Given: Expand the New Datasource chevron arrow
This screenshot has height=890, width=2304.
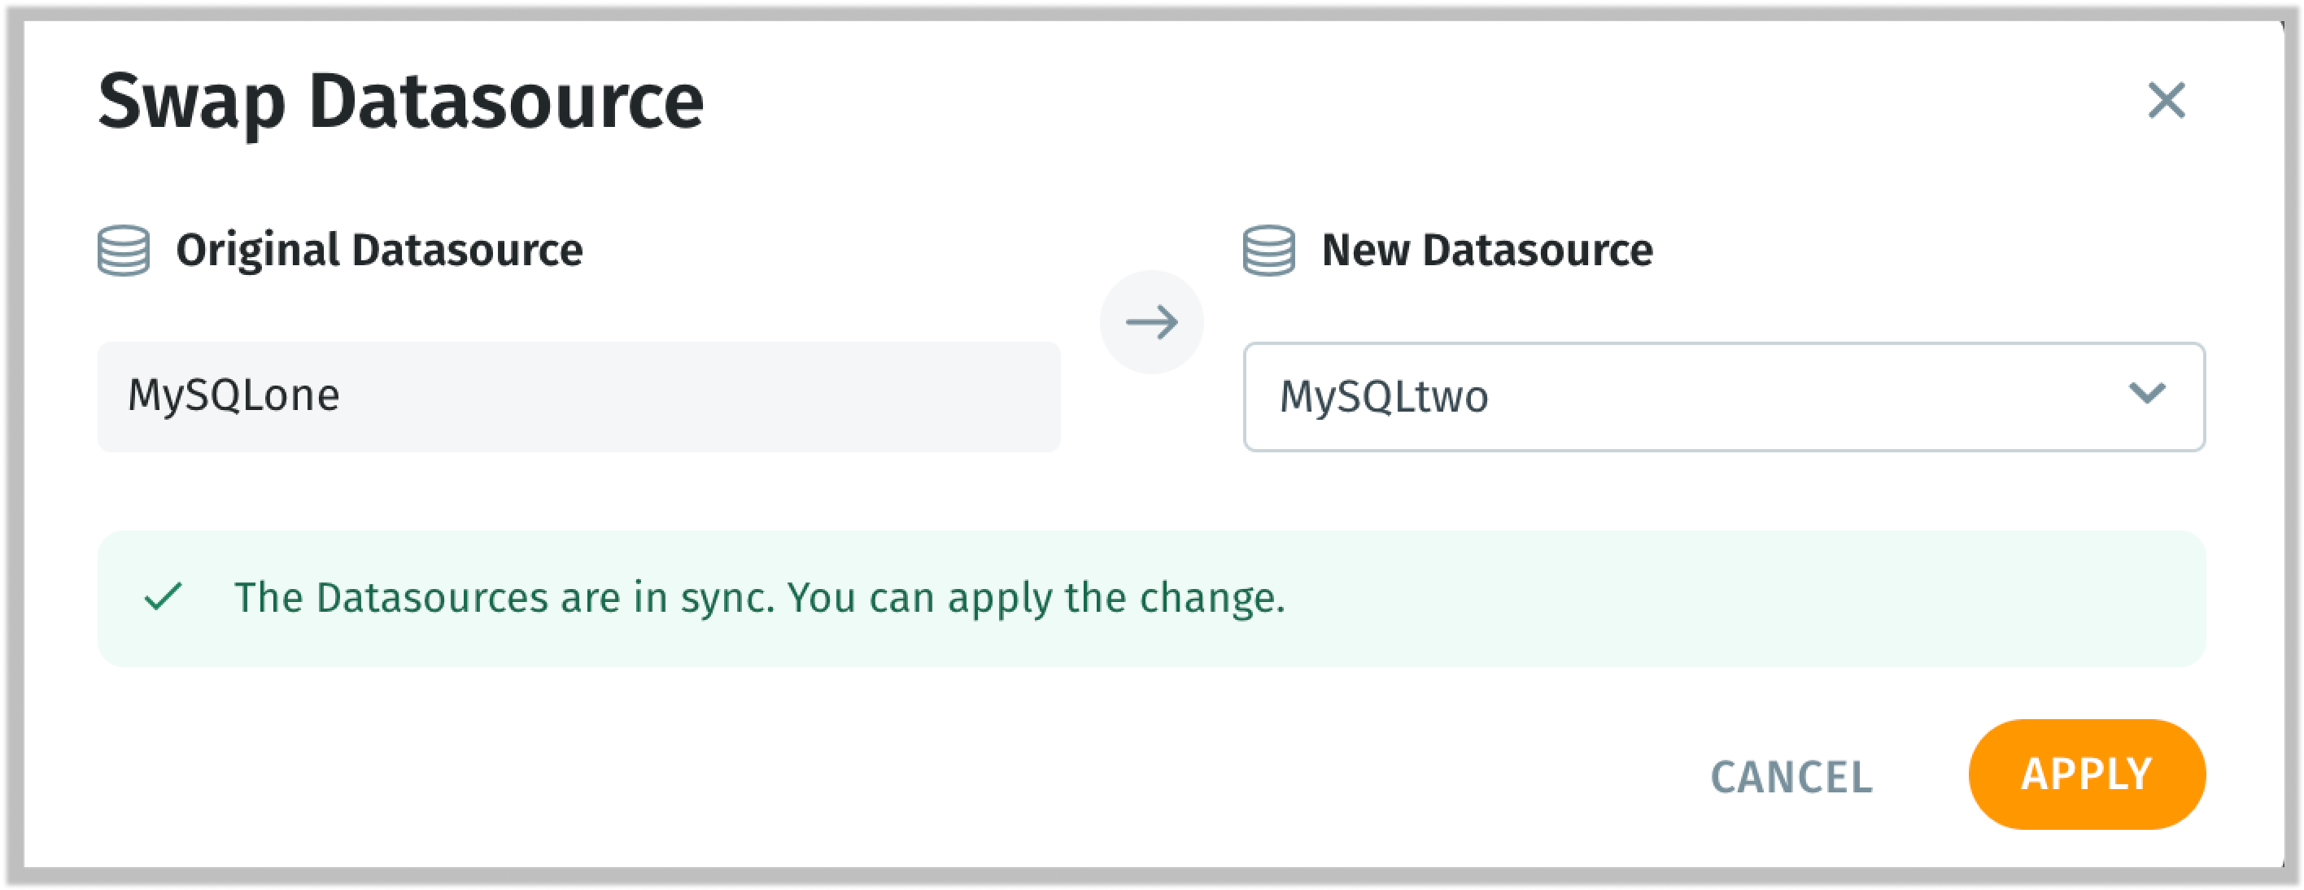Looking at the screenshot, I should [2147, 394].
